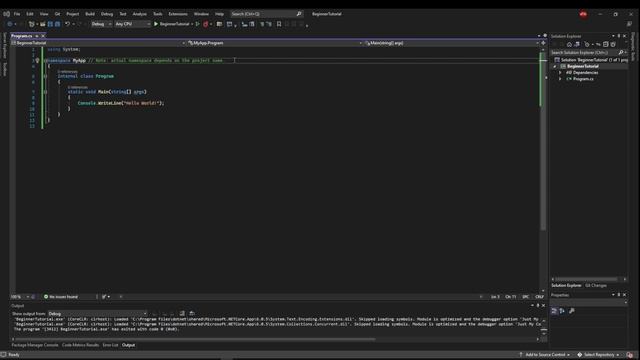Click the Comment selected lines icon
The width and height of the screenshot is (640, 360).
click(262, 24)
